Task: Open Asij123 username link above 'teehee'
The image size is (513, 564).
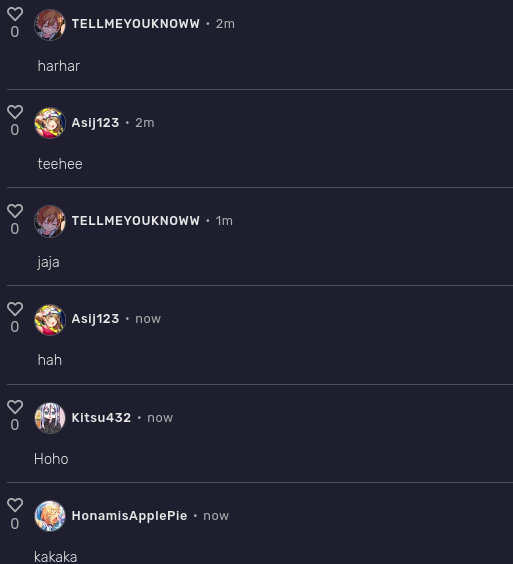Action: 95,123
